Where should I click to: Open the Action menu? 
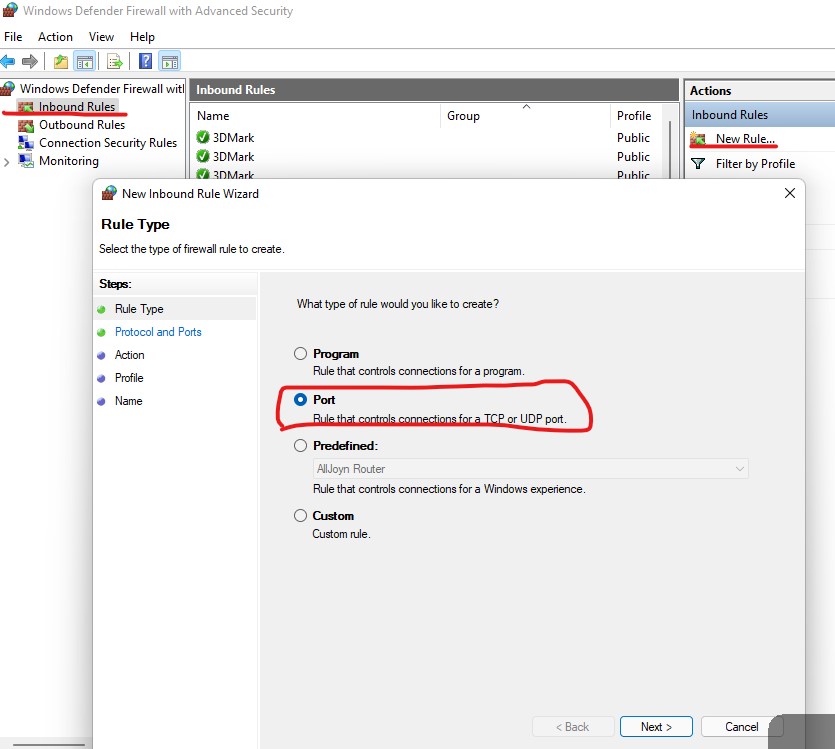[x=55, y=37]
